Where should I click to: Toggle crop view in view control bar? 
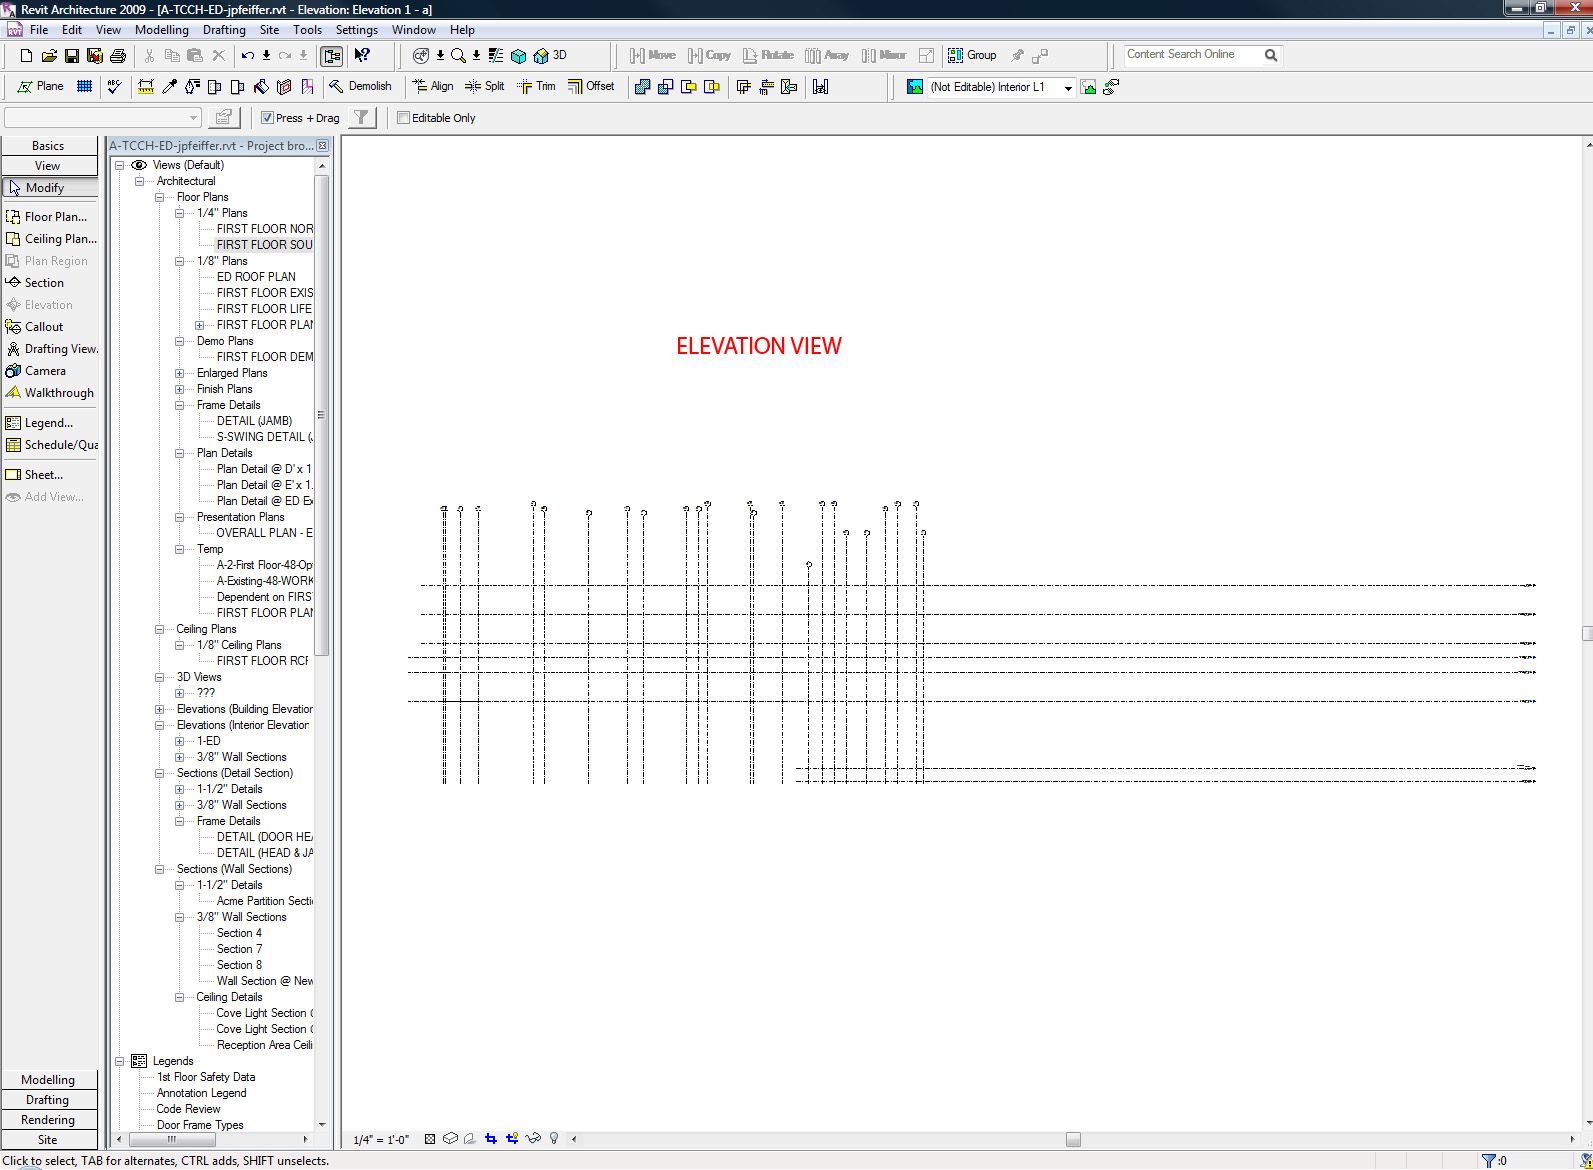point(490,1139)
